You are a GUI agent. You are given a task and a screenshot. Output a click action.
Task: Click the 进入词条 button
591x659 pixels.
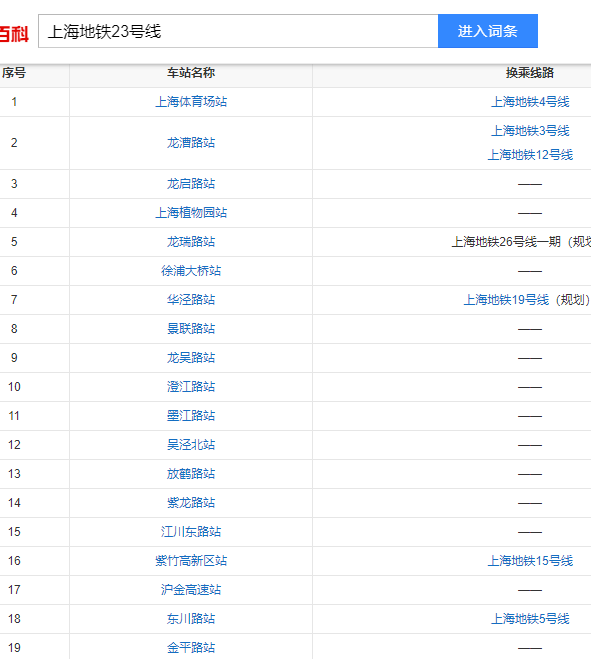(488, 31)
